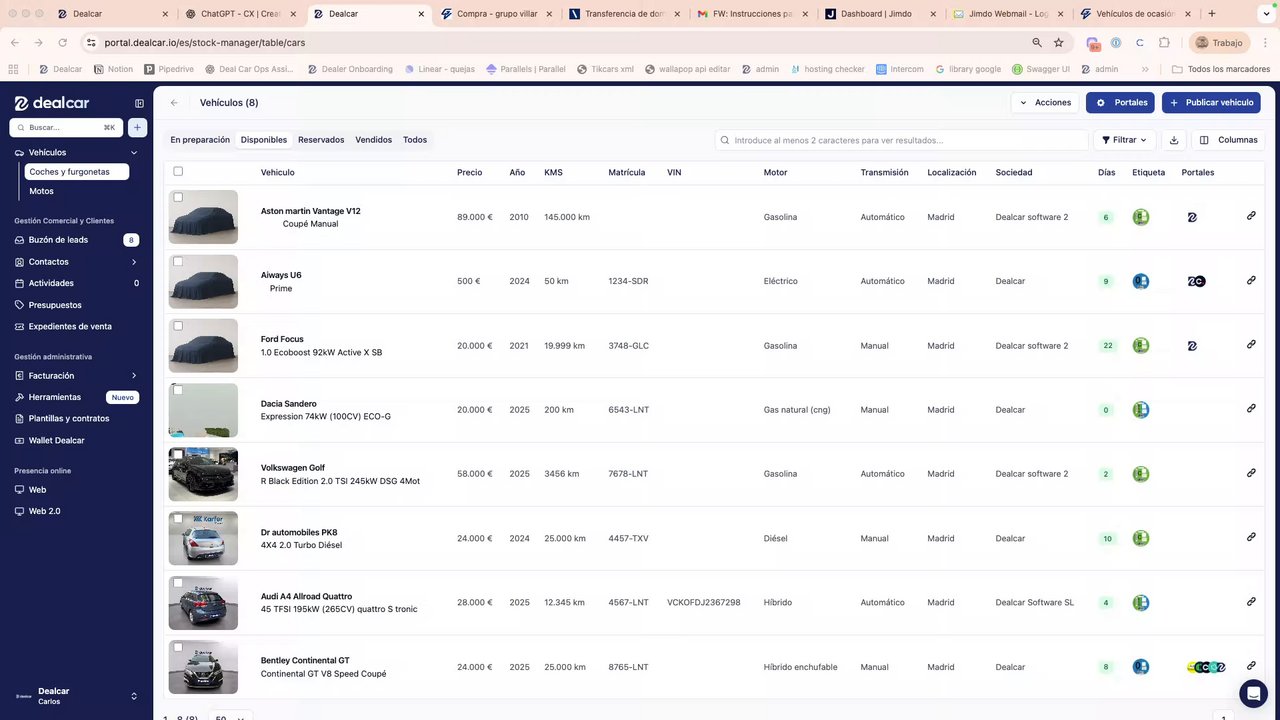
Task: Open the Todos los marcadores folder
Action: point(1221,69)
